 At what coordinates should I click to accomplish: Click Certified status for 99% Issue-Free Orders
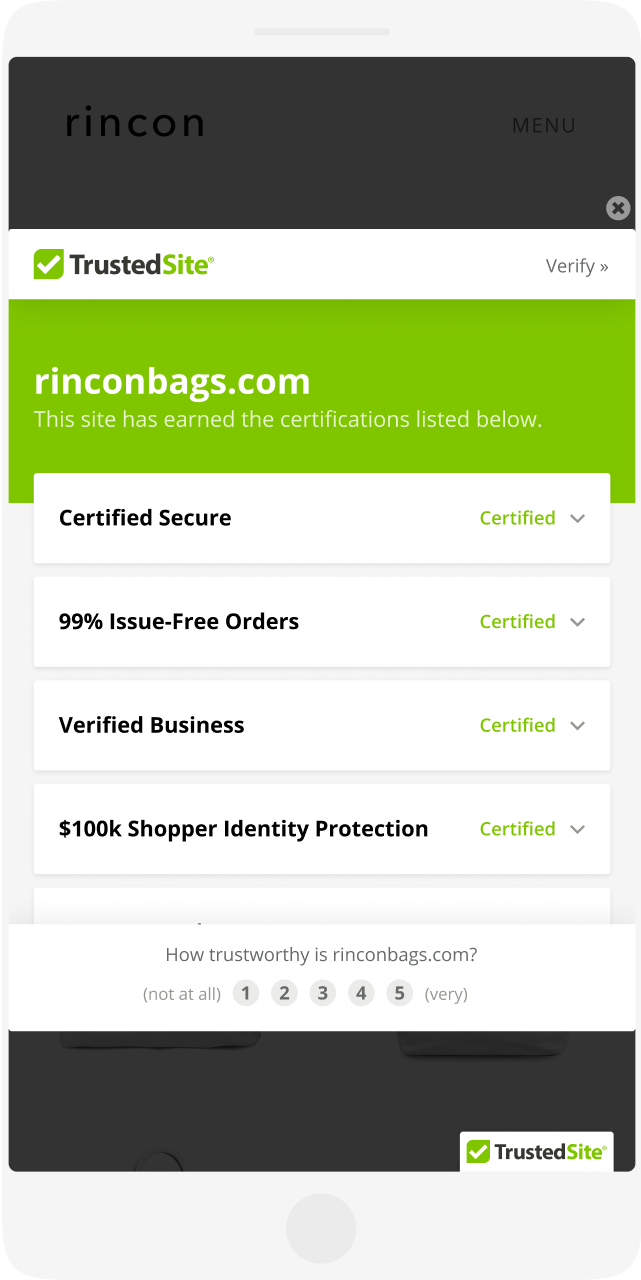pos(517,622)
